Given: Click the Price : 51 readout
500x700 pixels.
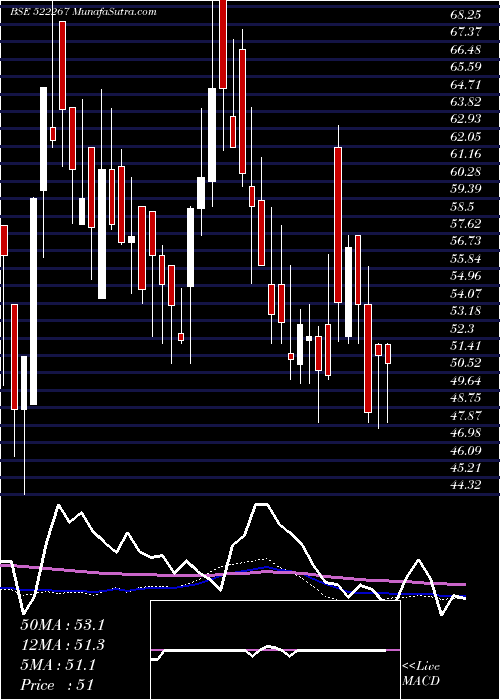Looking at the screenshot, I should (x=57, y=685).
